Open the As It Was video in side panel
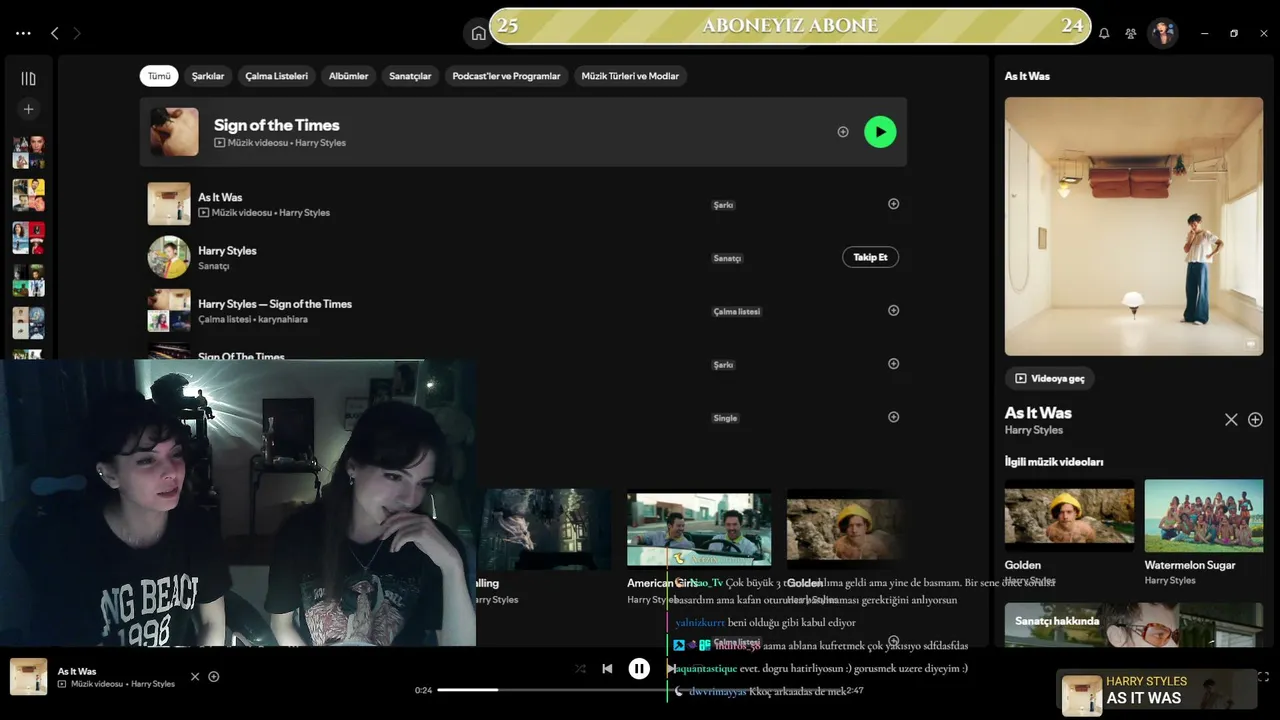 1134,226
